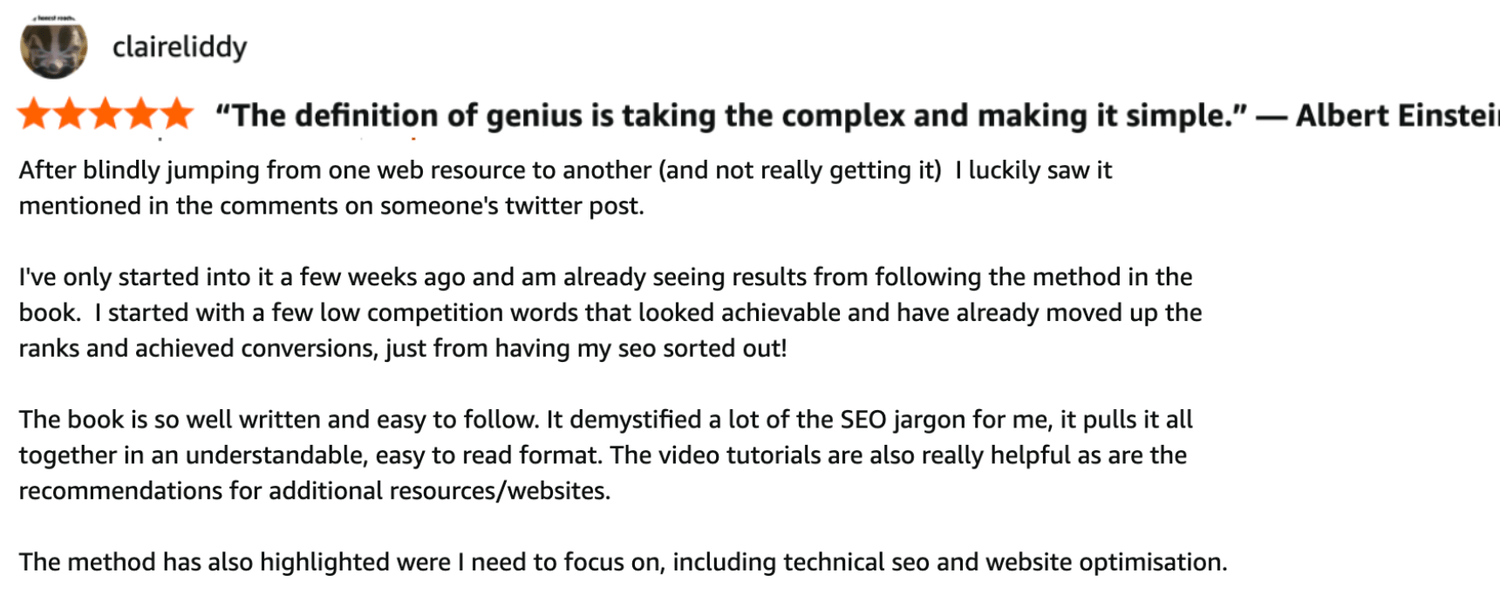Open the claireliddy username link
Viewport: 1500px width, 609px height.
180,47
